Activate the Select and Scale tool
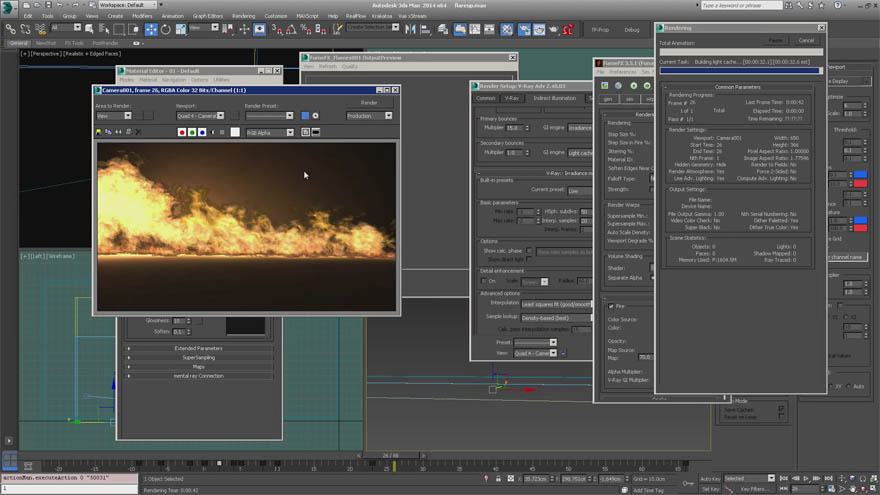Viewport: 880px width, 495px height. (181, 29)
